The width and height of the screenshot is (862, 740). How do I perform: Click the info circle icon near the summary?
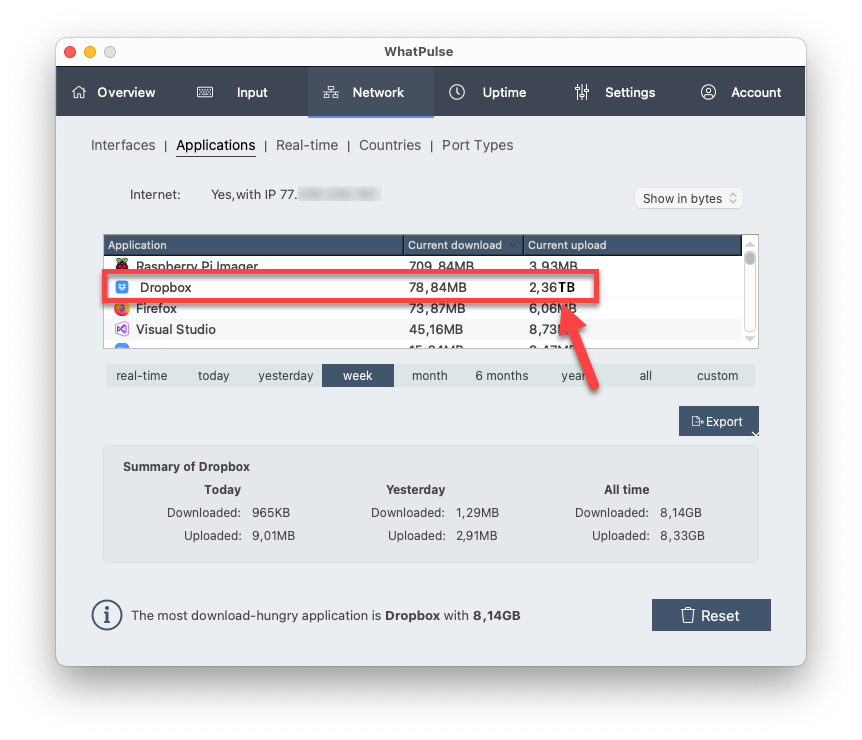107,615
